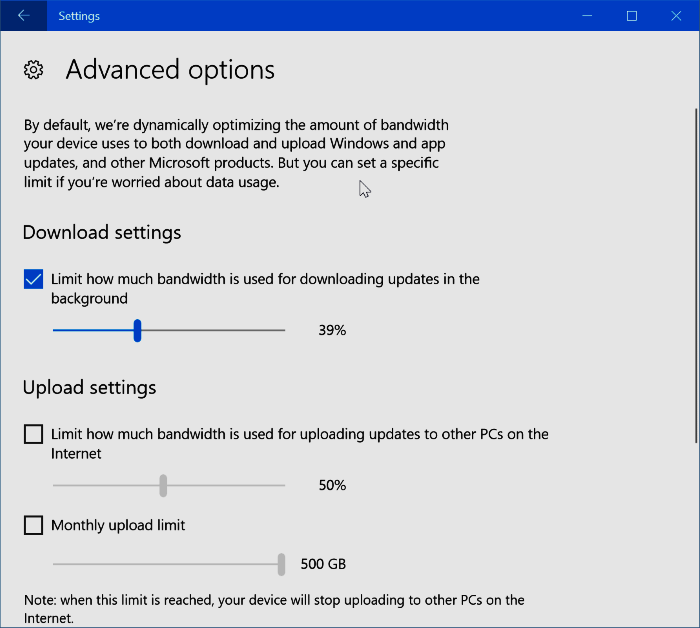Tick the Monthly upload limit checkbox
Viewport: 700px width, 628px height.
point(33,525)
